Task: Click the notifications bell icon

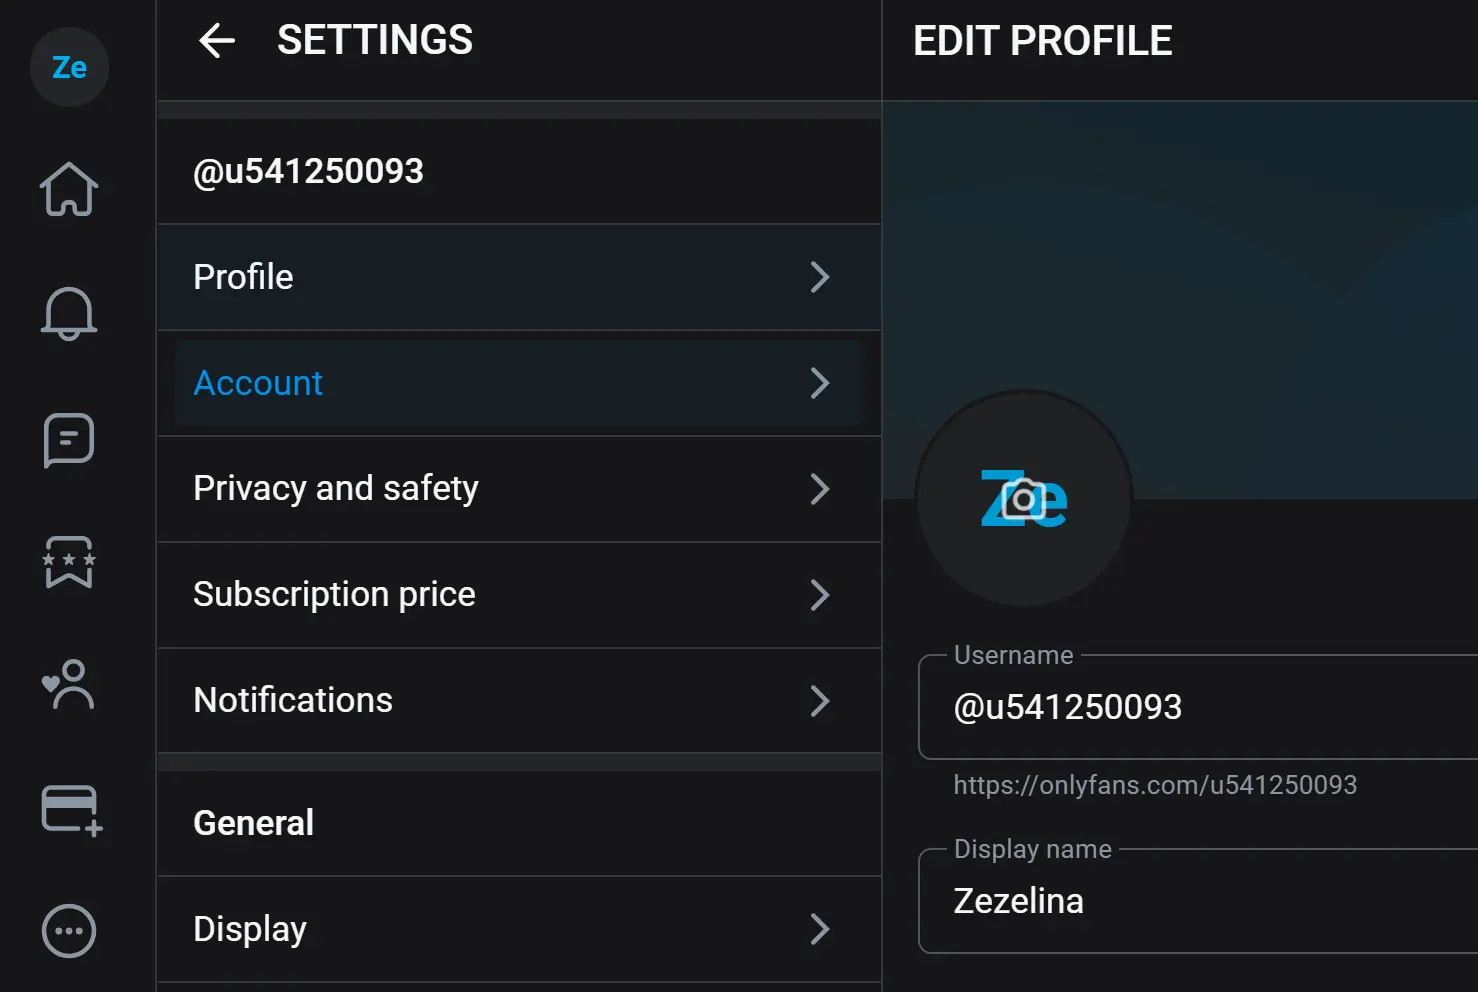Action: (68, 314)
